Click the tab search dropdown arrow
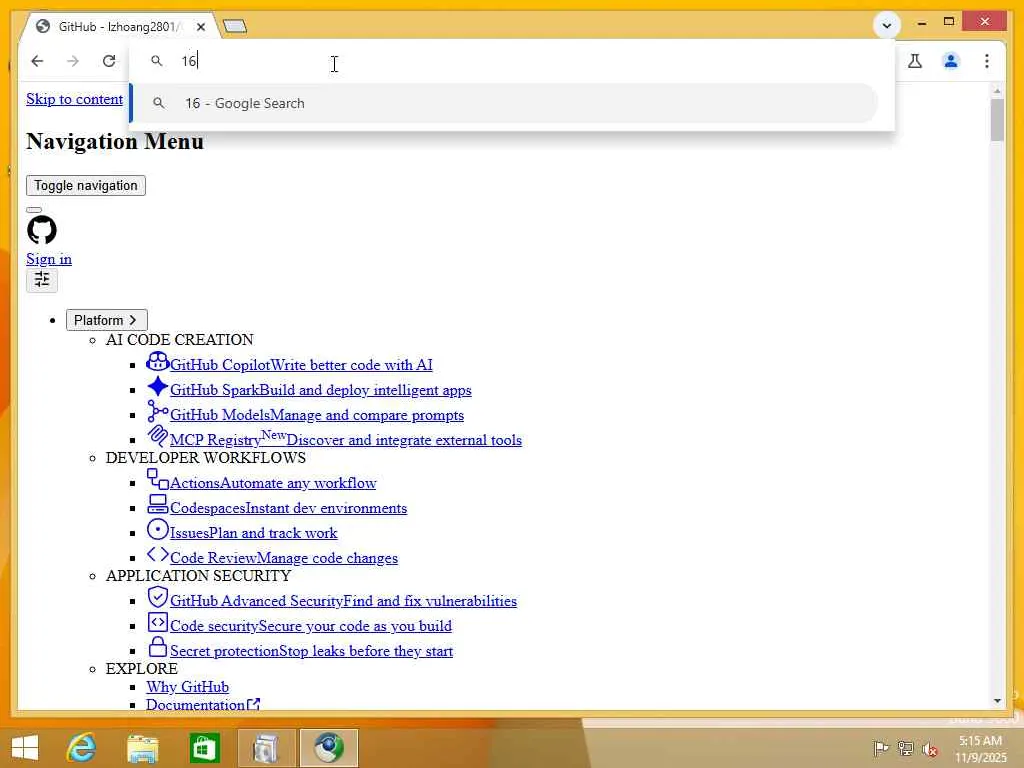This screenshot has height=768, width=1024. pos(887,26)
